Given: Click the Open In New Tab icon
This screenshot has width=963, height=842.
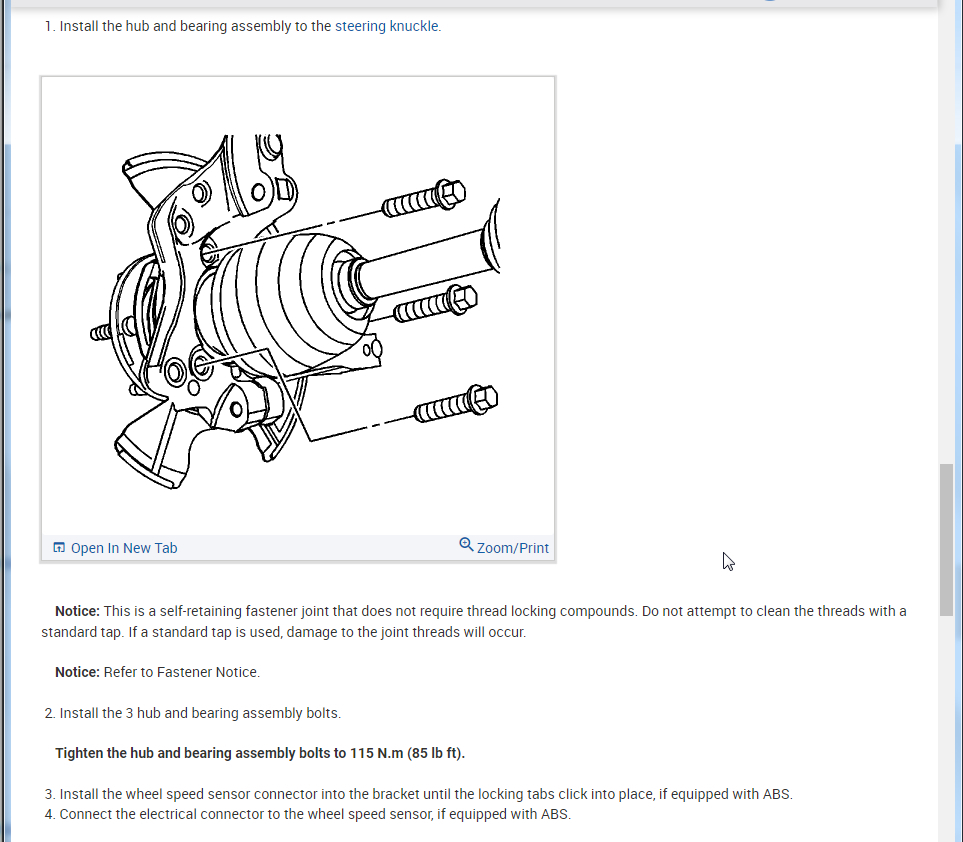Looking at the screenshot, I should pyautogui.click(x=59, y=547).
